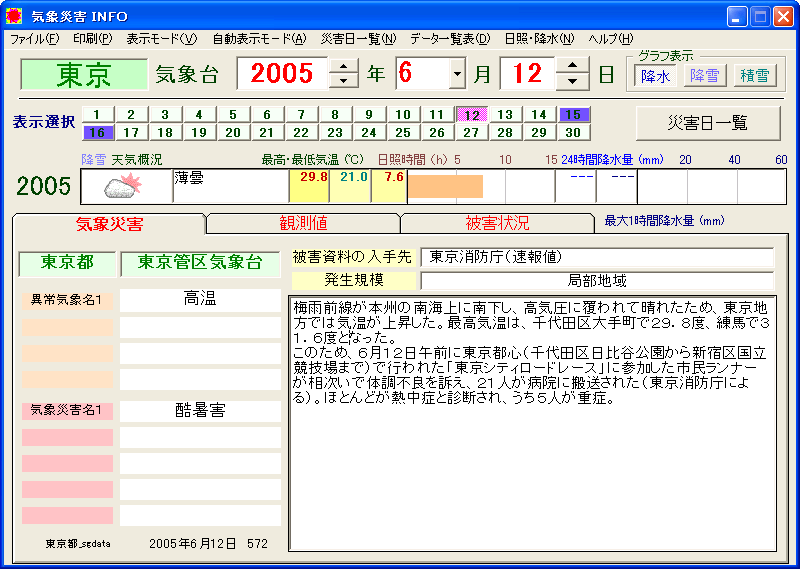Select day 20 in 表示選択
The width and height of the screenshot is (800, 569).
[x=233, y=133]
